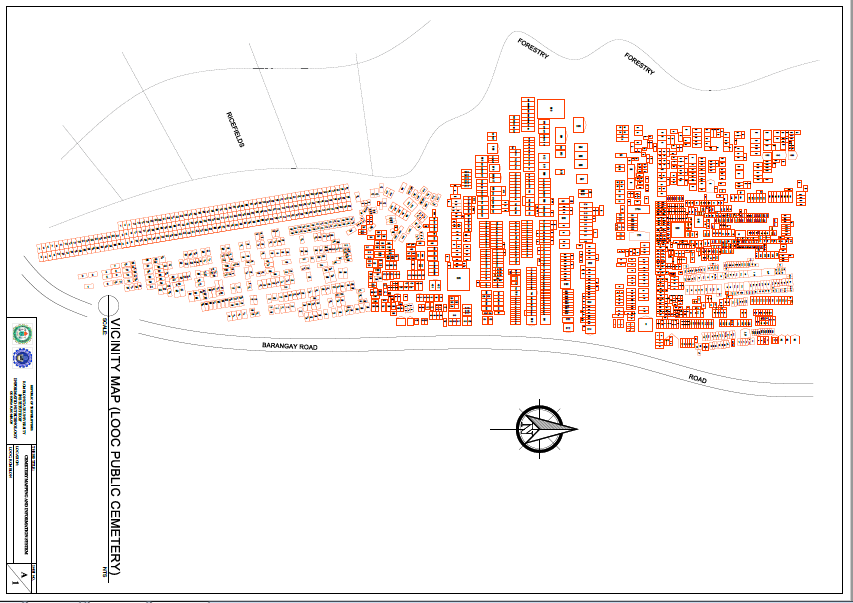853x603 pixels.
Task: Select the largest rectangular plot nearest the forestry
Action: [x=551, y=108]
